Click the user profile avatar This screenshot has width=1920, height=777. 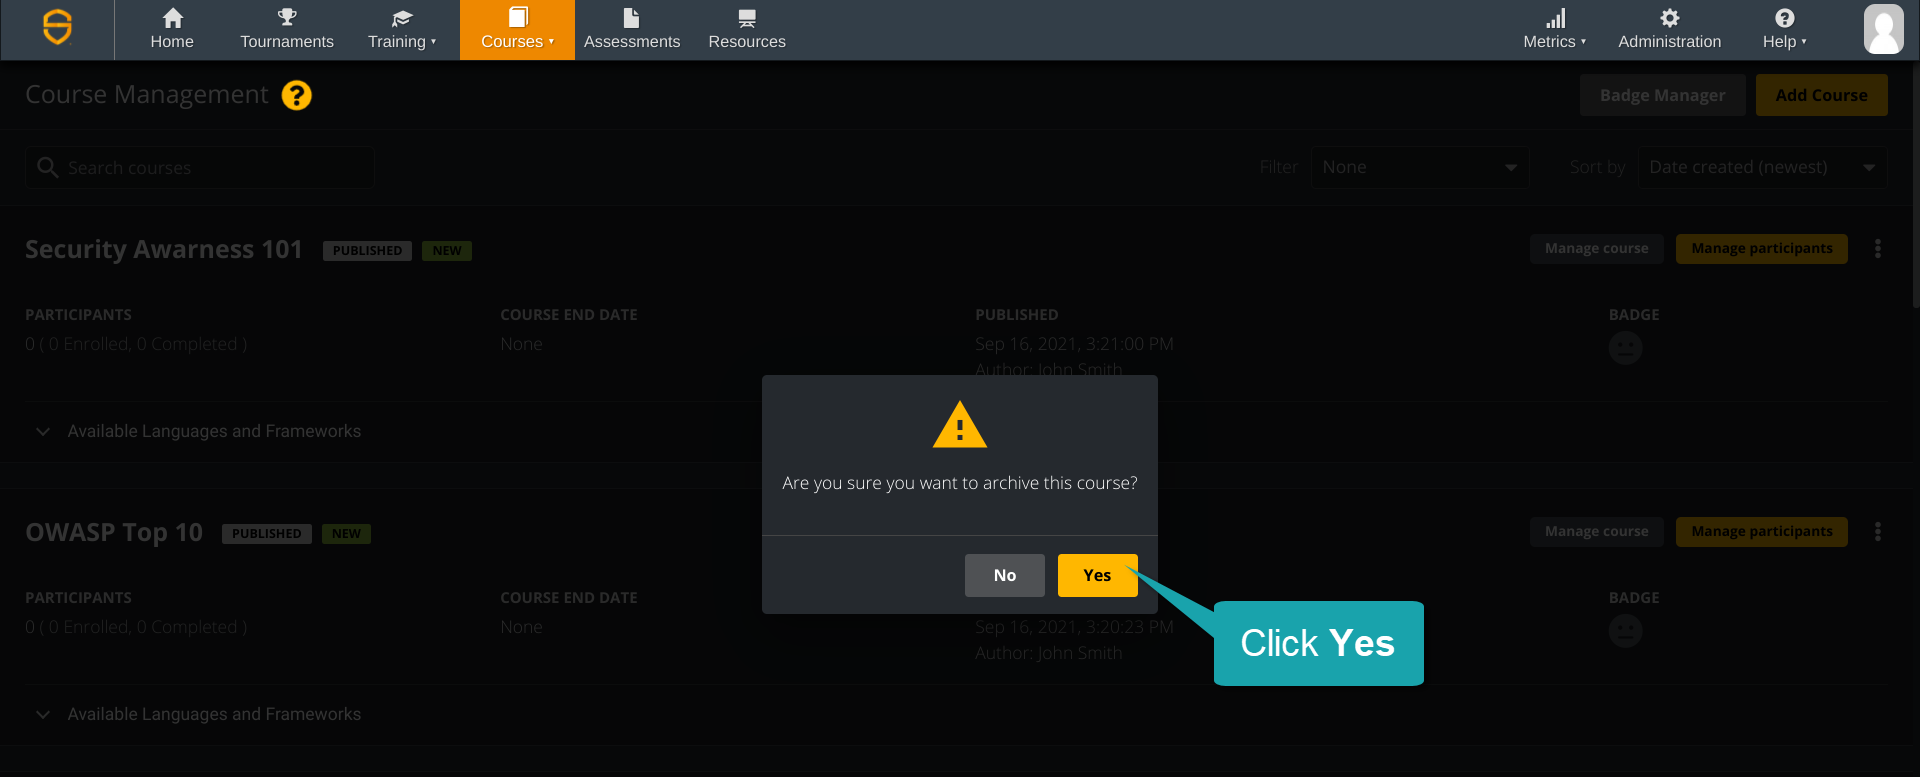1884,29
